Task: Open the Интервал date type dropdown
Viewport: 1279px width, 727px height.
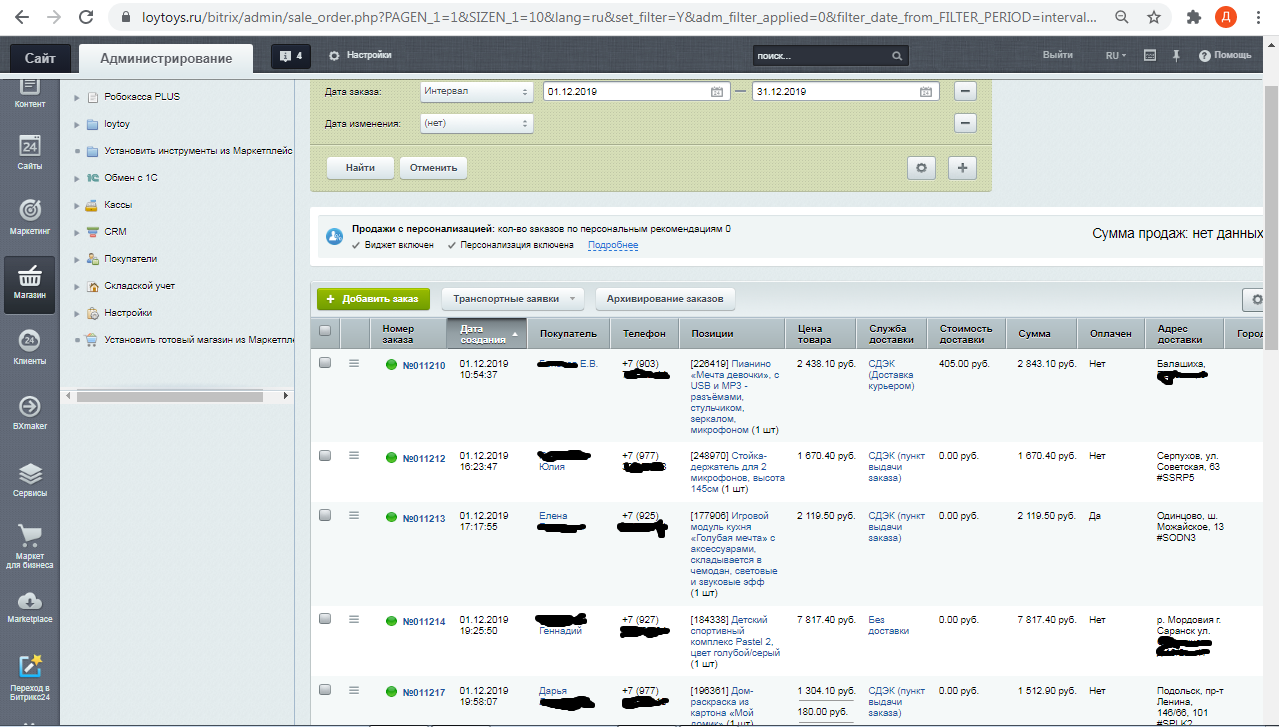Action: [477, 92]
